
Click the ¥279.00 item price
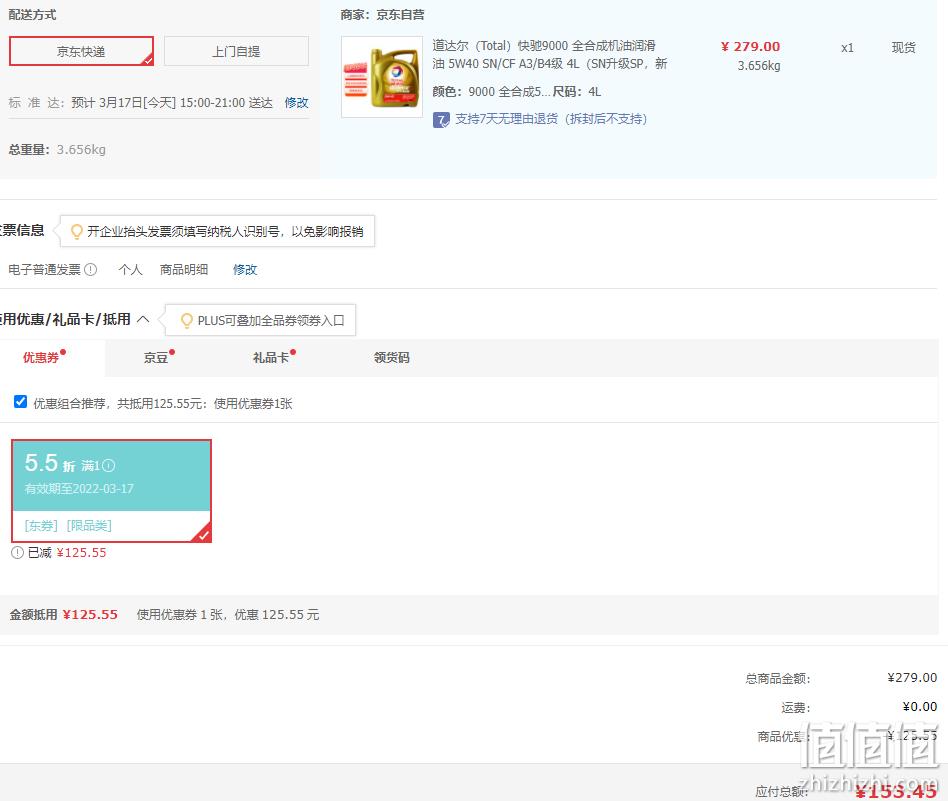750,47
